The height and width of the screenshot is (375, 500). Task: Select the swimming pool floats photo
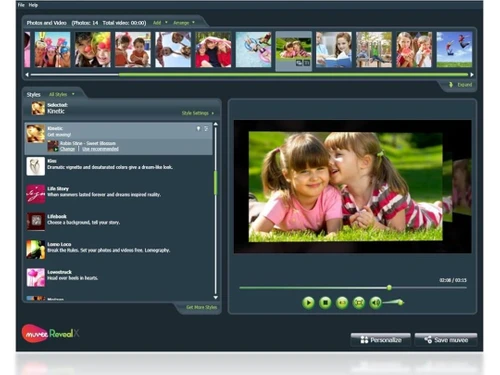coord(253,50)
